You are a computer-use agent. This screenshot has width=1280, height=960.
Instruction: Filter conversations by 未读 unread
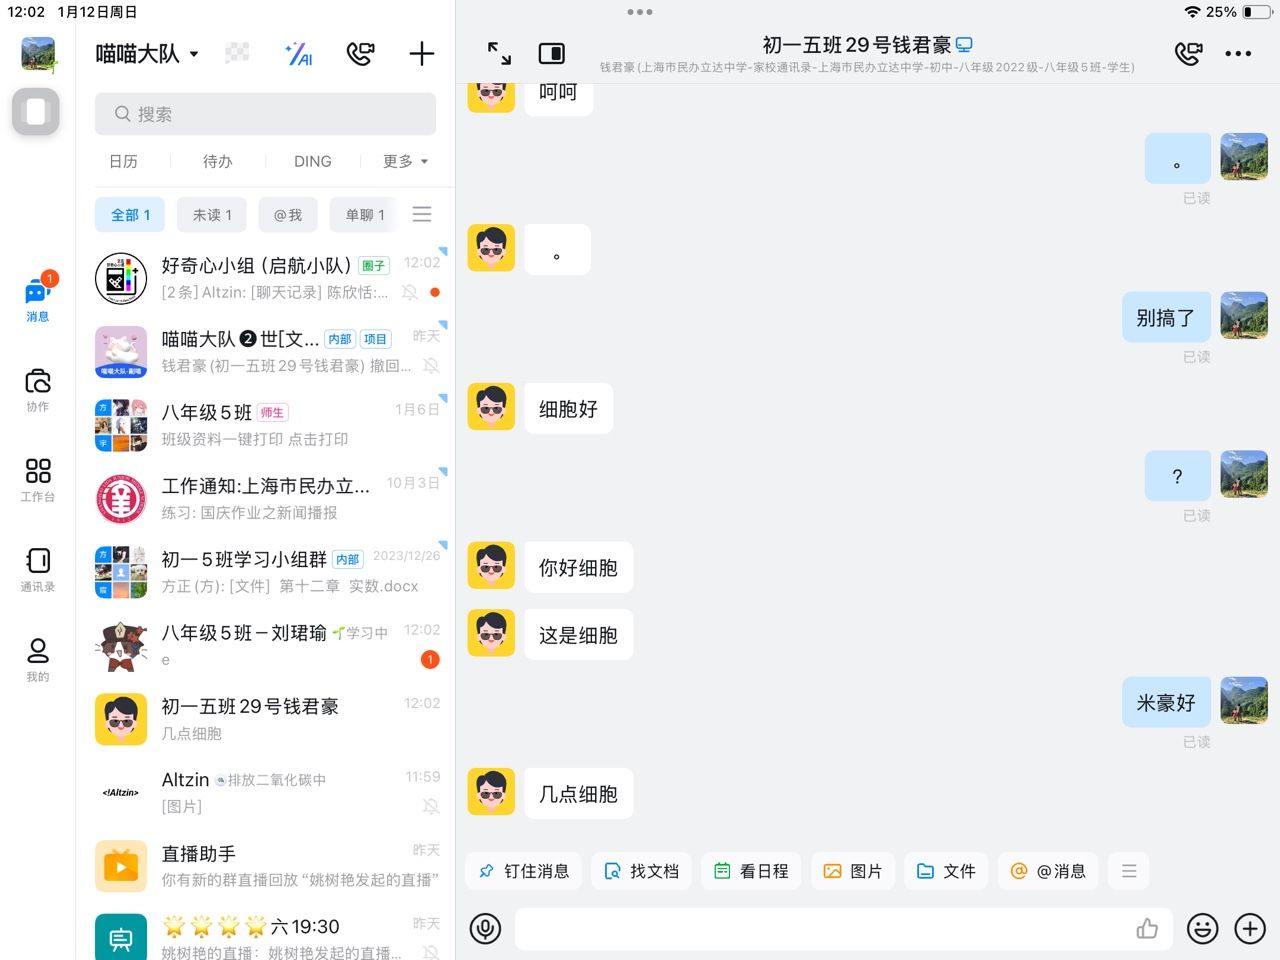212,215
